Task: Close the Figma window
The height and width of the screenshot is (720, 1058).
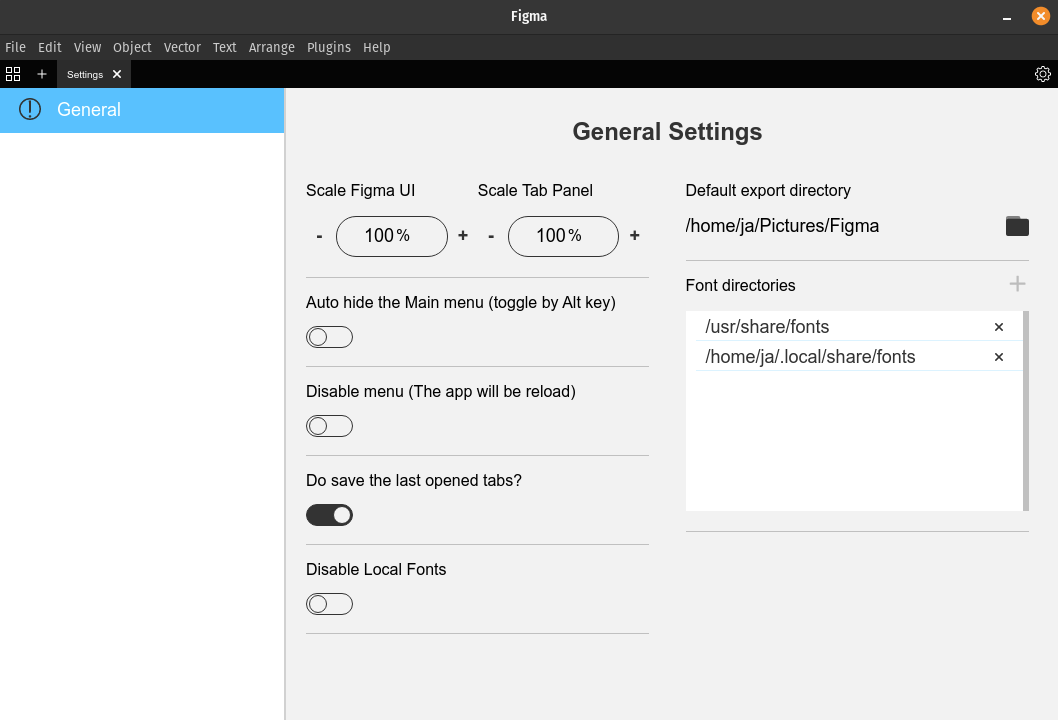Action: [x=1040, y=16]
